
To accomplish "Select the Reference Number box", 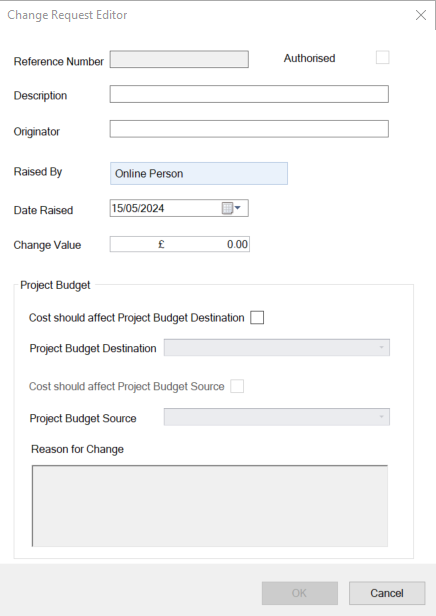I will (x=179, y=59).
